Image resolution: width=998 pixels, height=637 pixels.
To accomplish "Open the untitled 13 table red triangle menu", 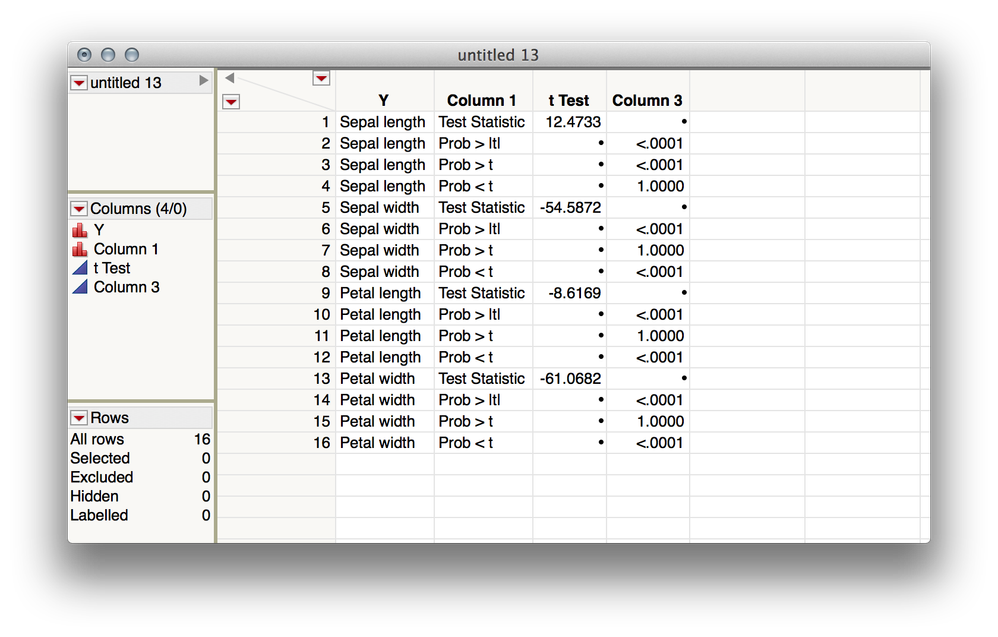I will [x=79, y=83].
